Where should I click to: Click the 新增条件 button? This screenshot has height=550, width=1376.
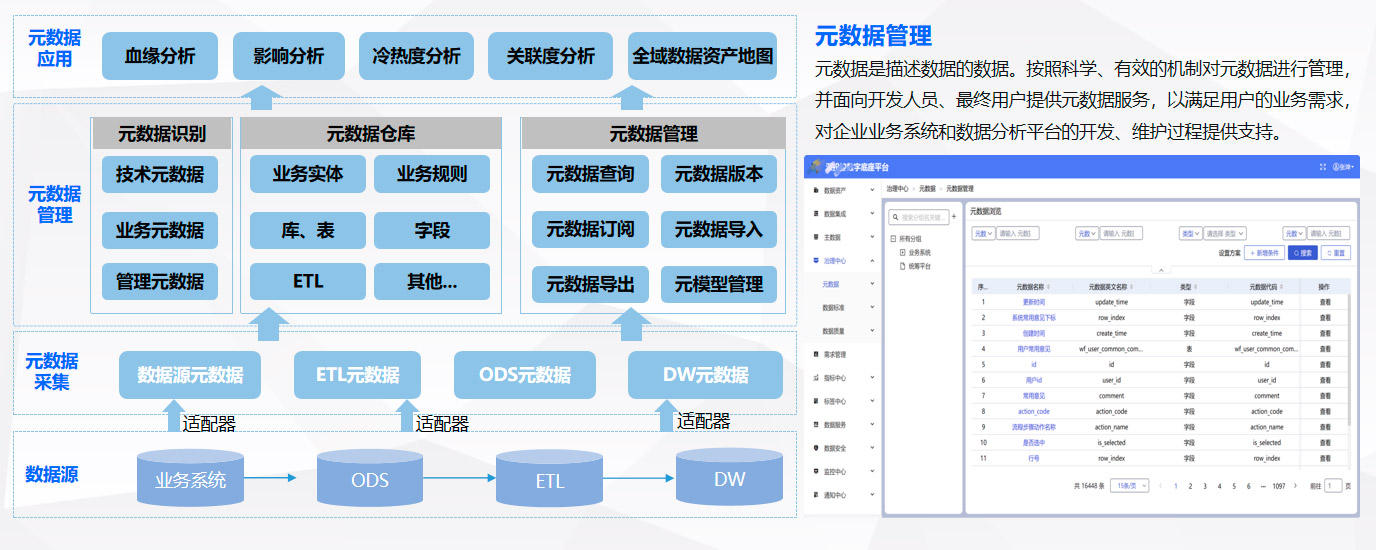[1264, 253]
